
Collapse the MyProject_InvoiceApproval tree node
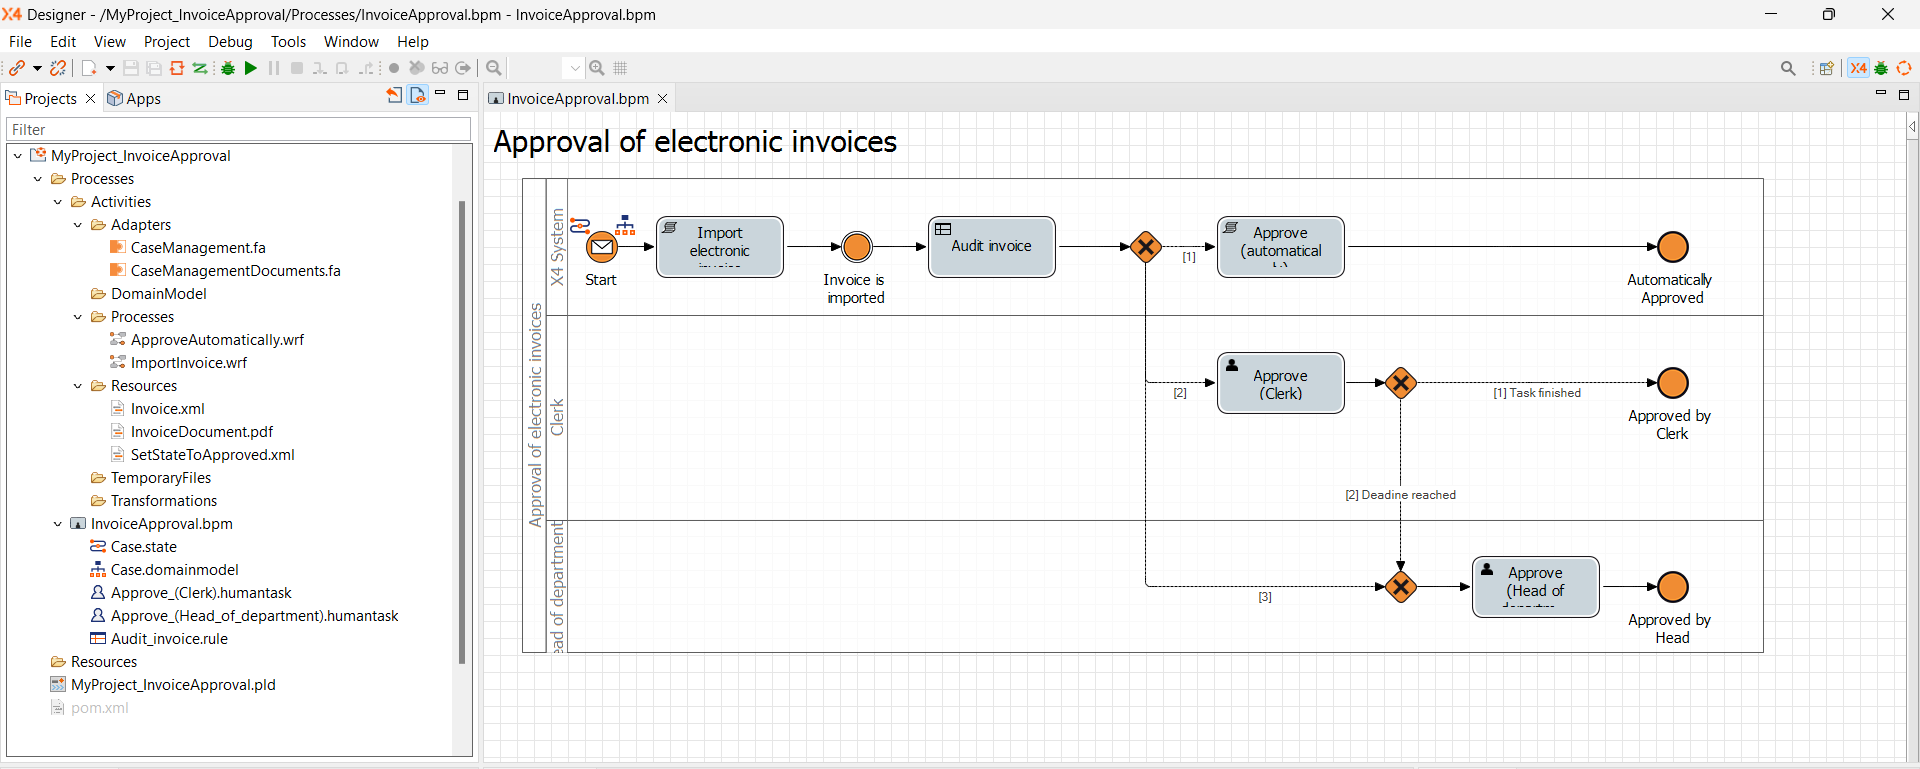[18, 156]
